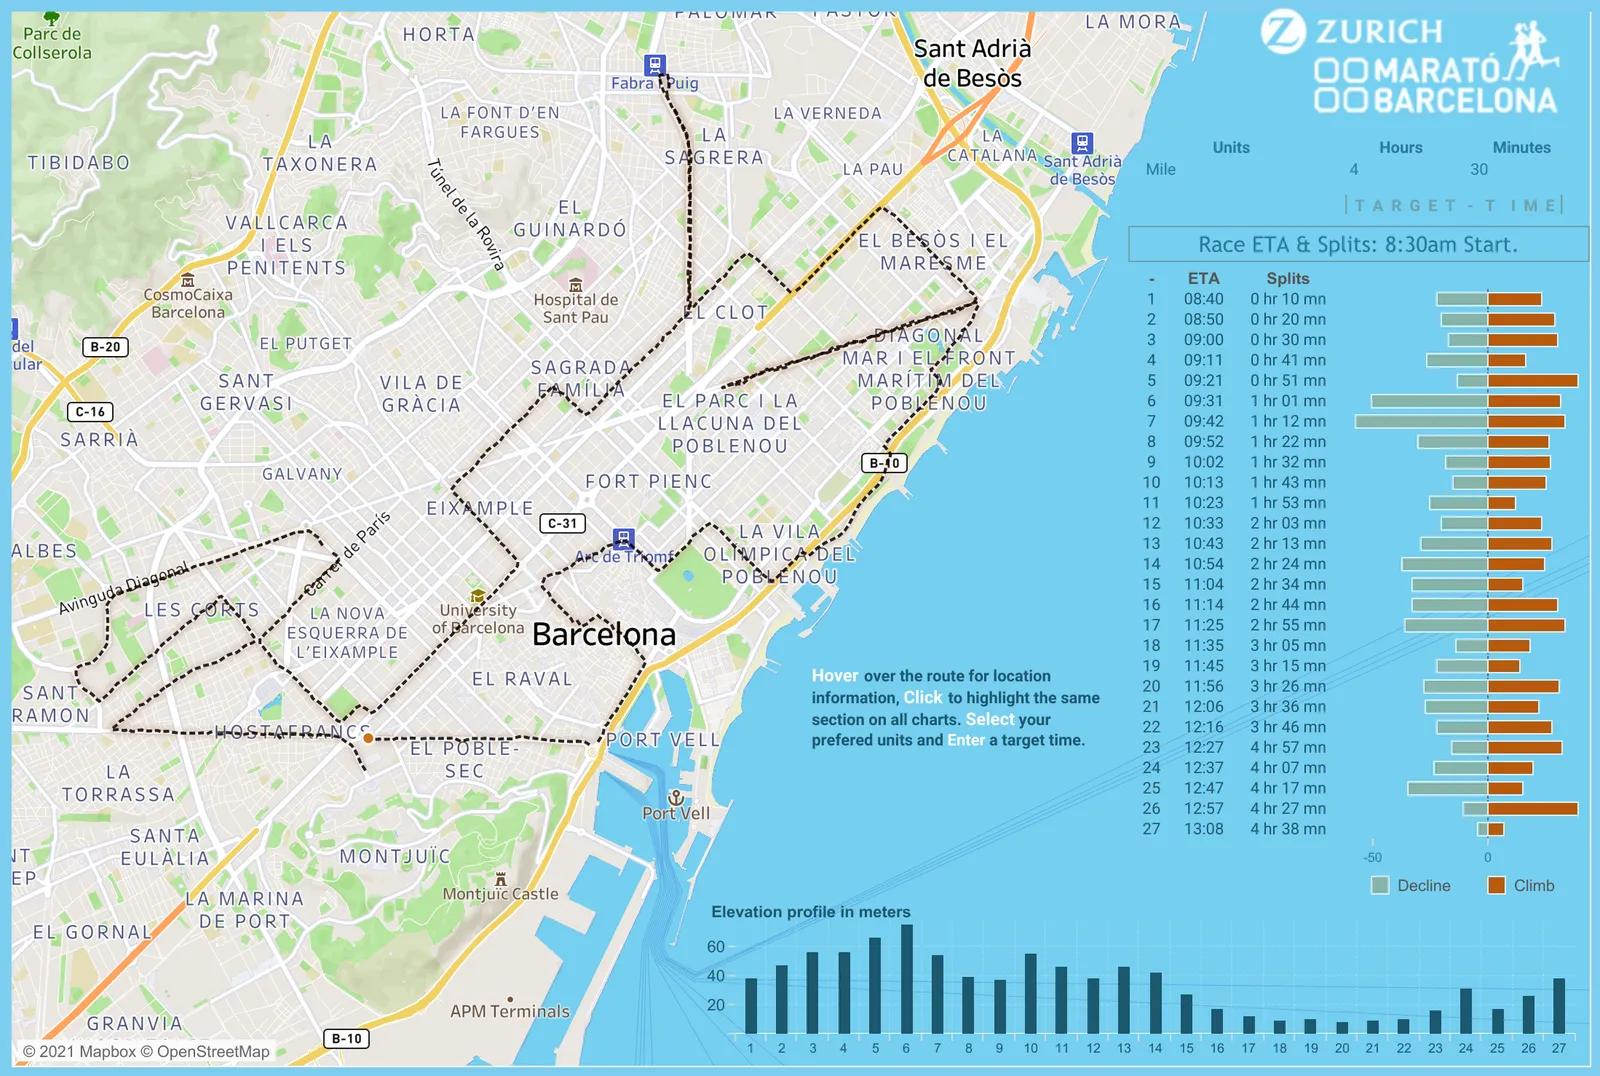
Task: Click the Parc de Collserola tree icon
Action: tap(52, 18)
